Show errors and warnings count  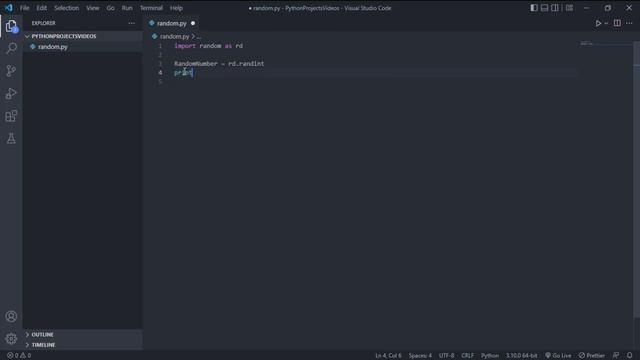19,356
